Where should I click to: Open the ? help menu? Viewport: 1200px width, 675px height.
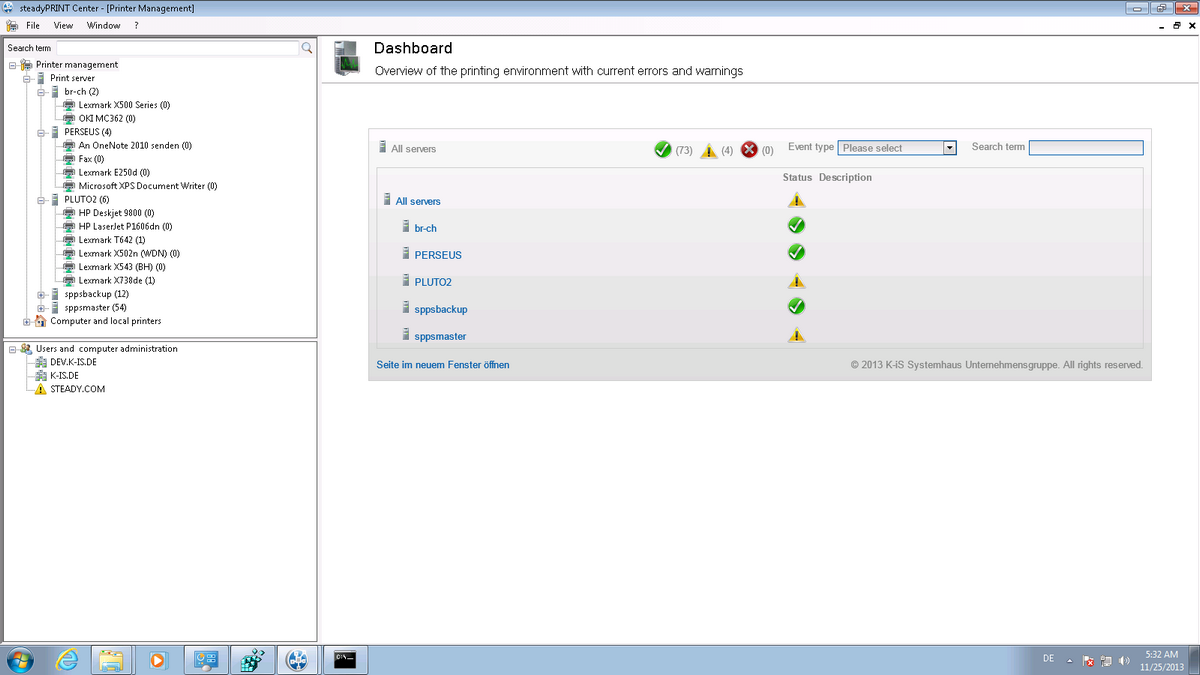[136, 25]
